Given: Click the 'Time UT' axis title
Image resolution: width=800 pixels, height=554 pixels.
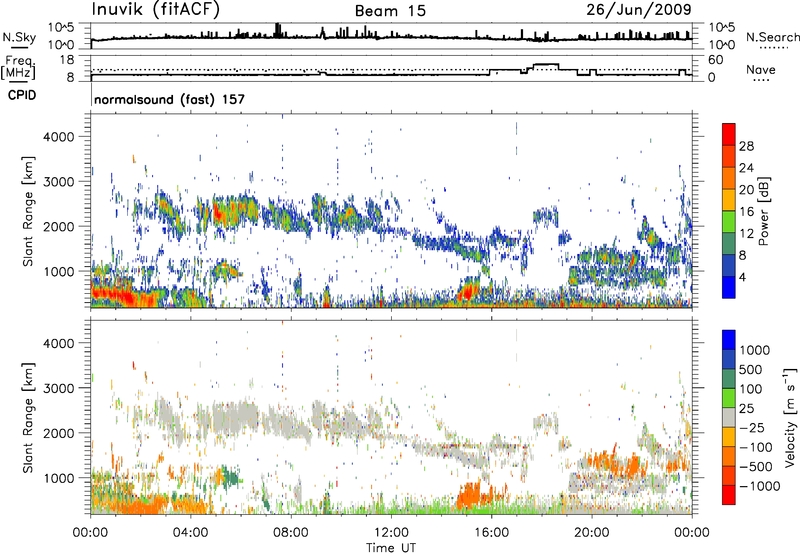Looking at the screenshot, I should pyautogui.click(x=391, y=547).
